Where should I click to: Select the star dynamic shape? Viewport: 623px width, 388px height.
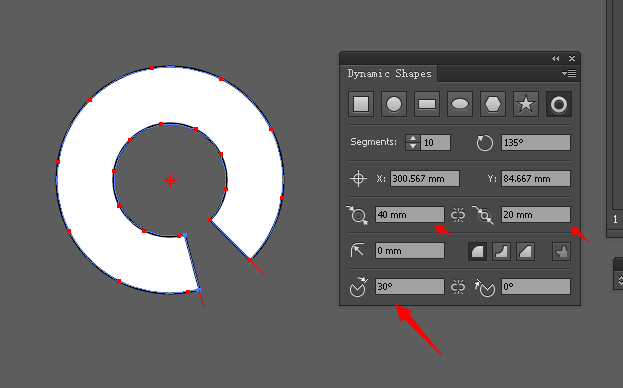click(x=526, y=104)
